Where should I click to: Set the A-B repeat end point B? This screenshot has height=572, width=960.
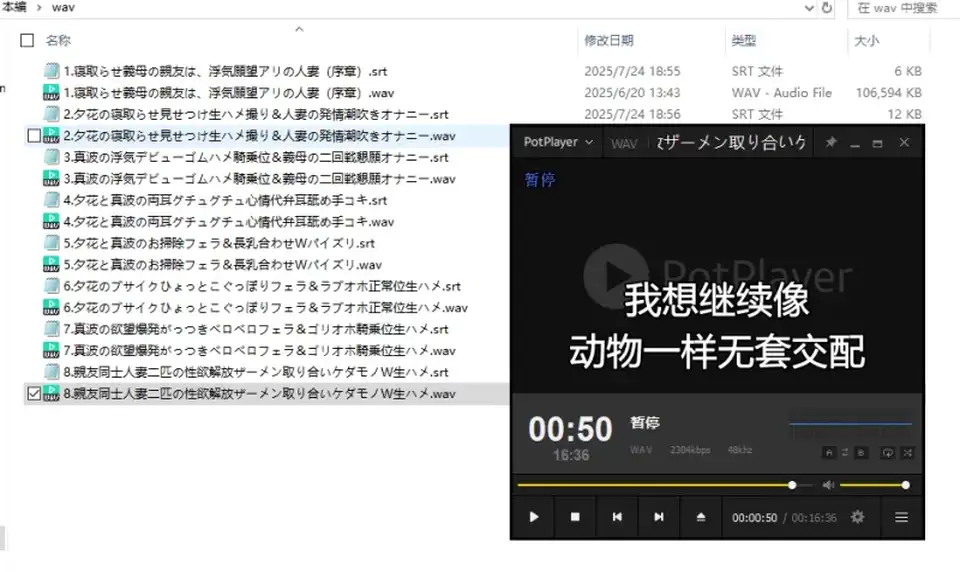[861, 453]
